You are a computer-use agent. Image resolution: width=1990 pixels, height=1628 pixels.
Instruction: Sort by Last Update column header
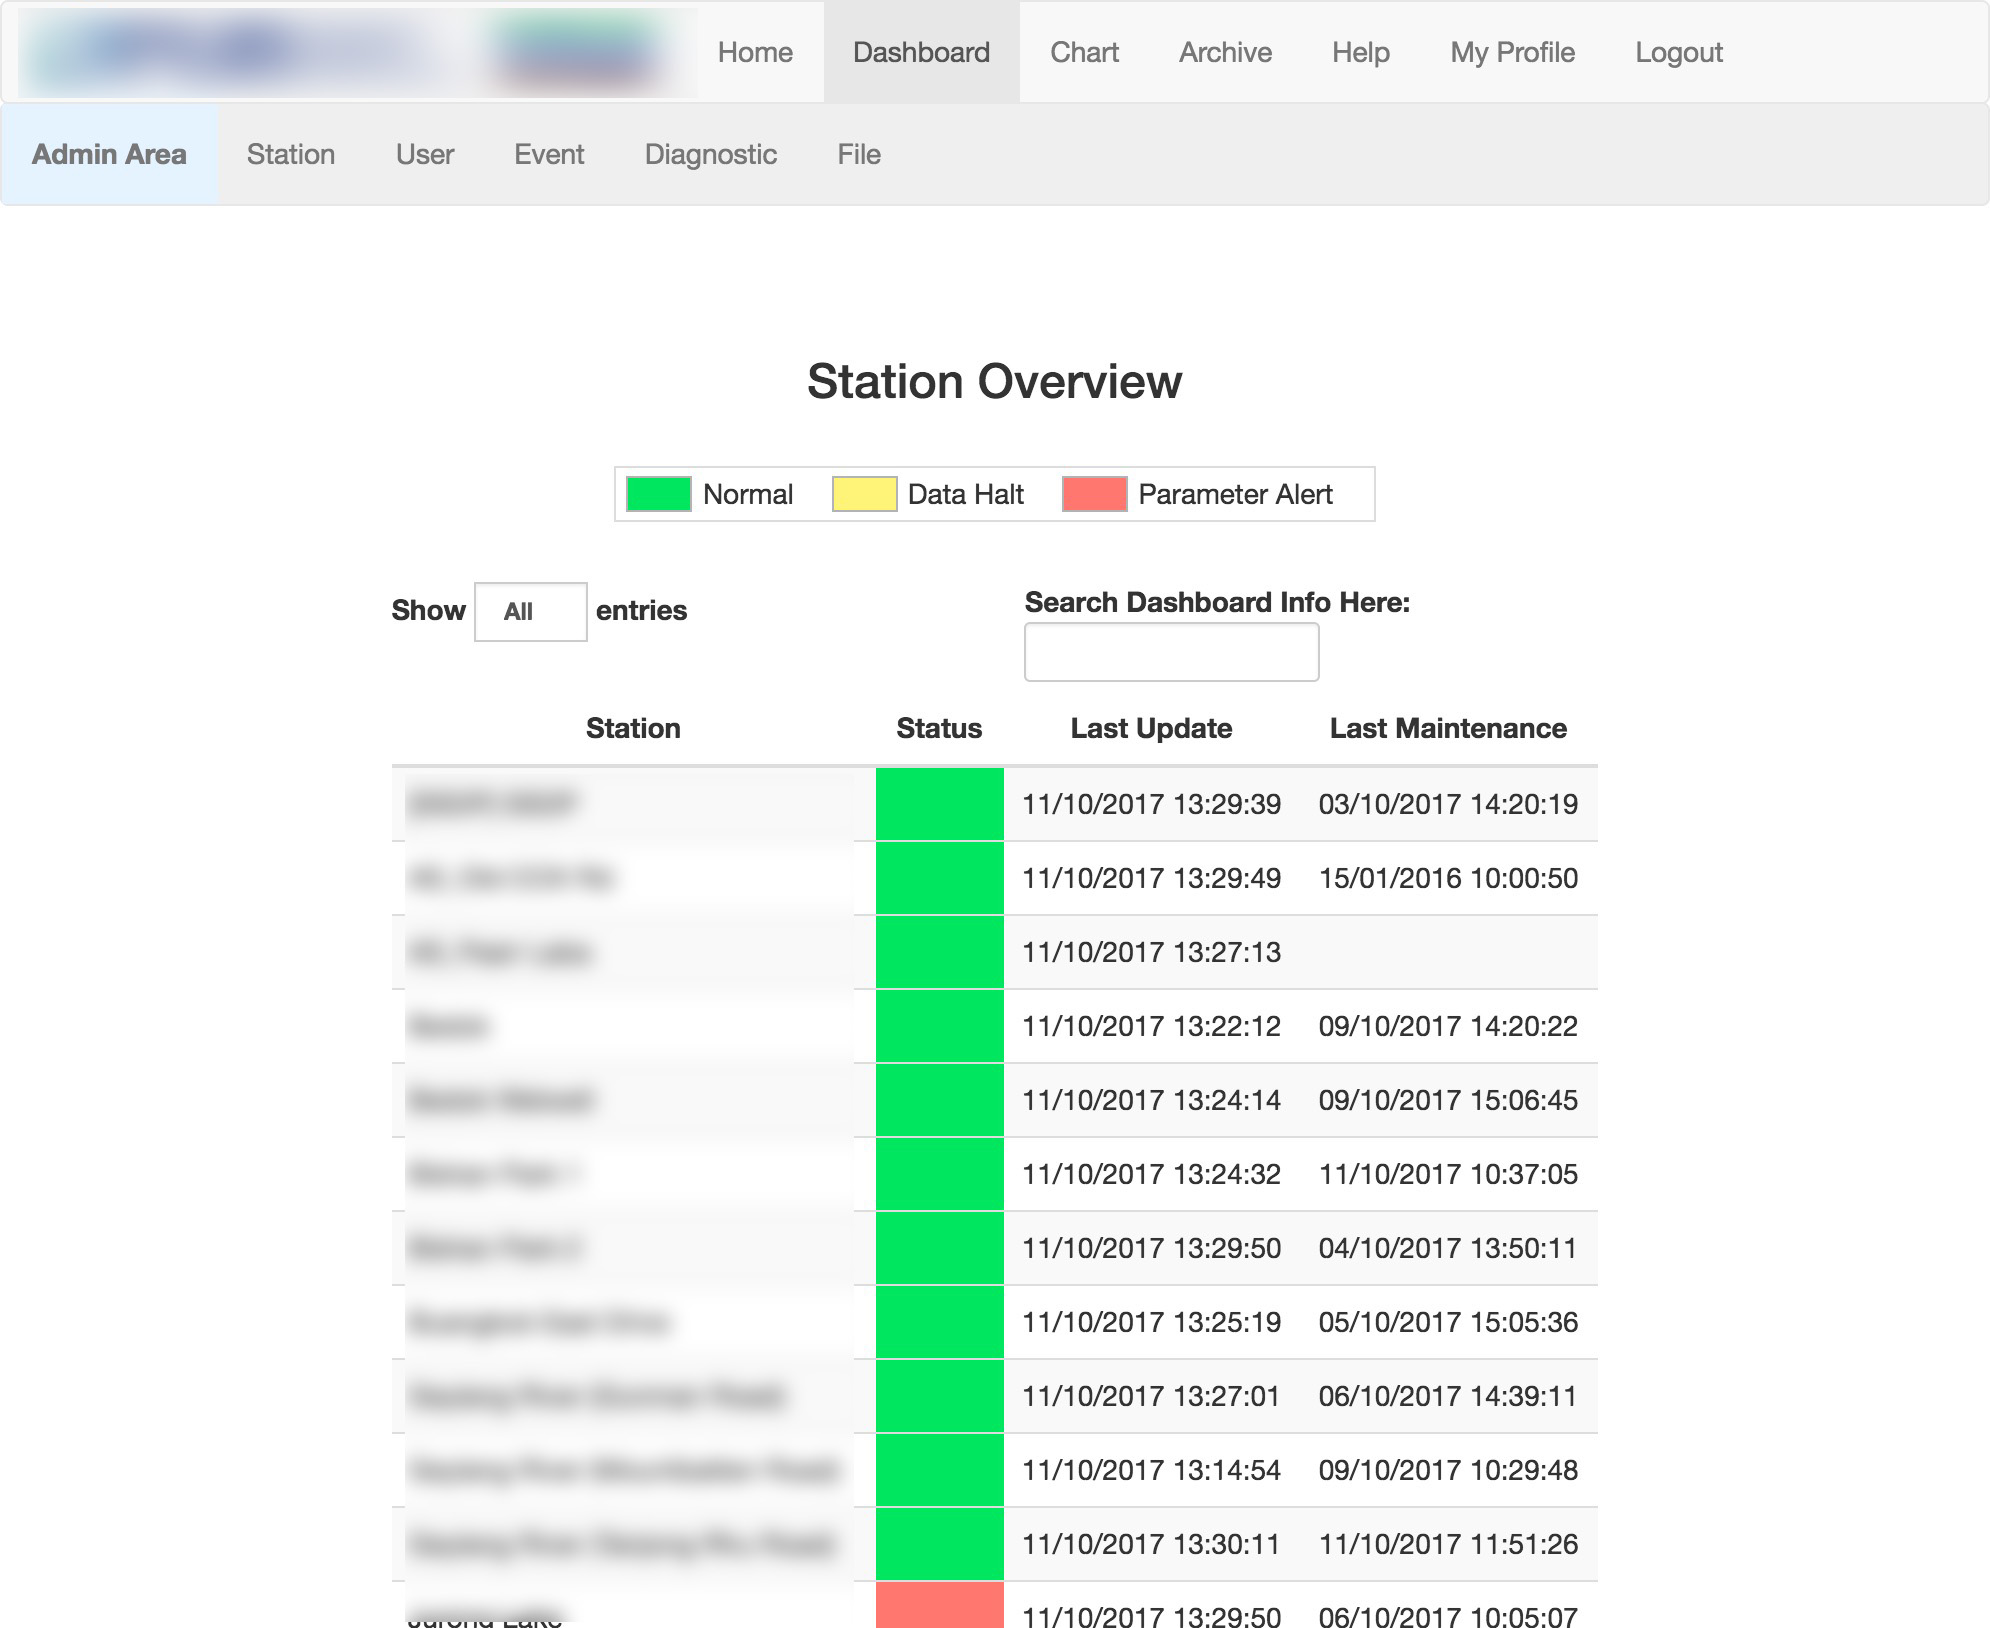click(1150, 728)
